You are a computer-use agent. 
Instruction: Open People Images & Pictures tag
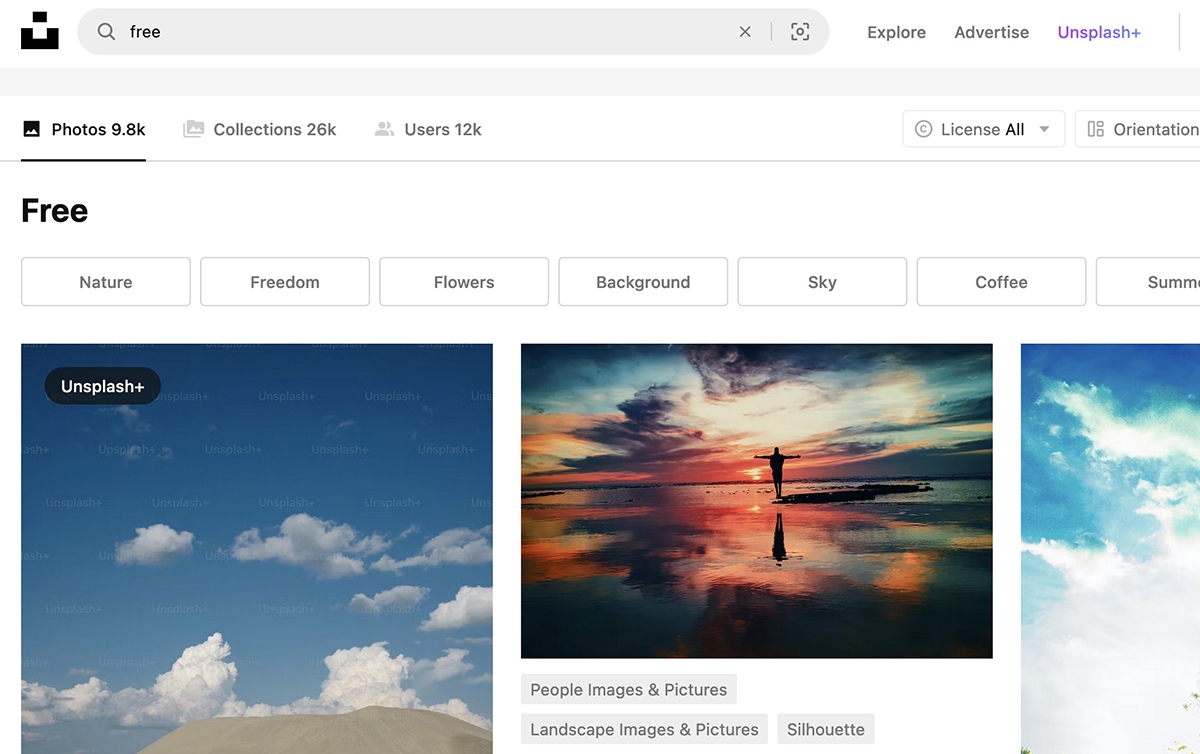(x=629, y=690)
